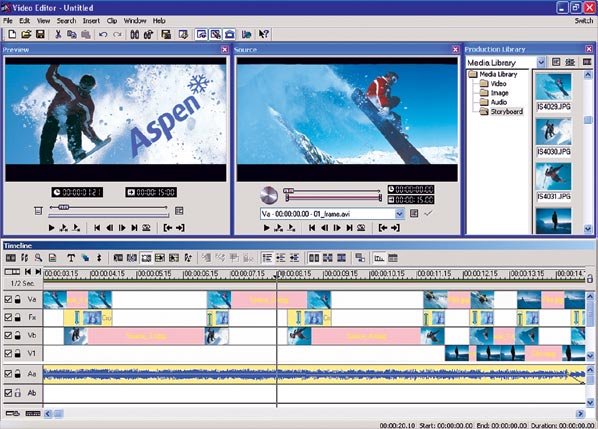Open the Clip menu
The image size is (598, 429).
(112, 21)
